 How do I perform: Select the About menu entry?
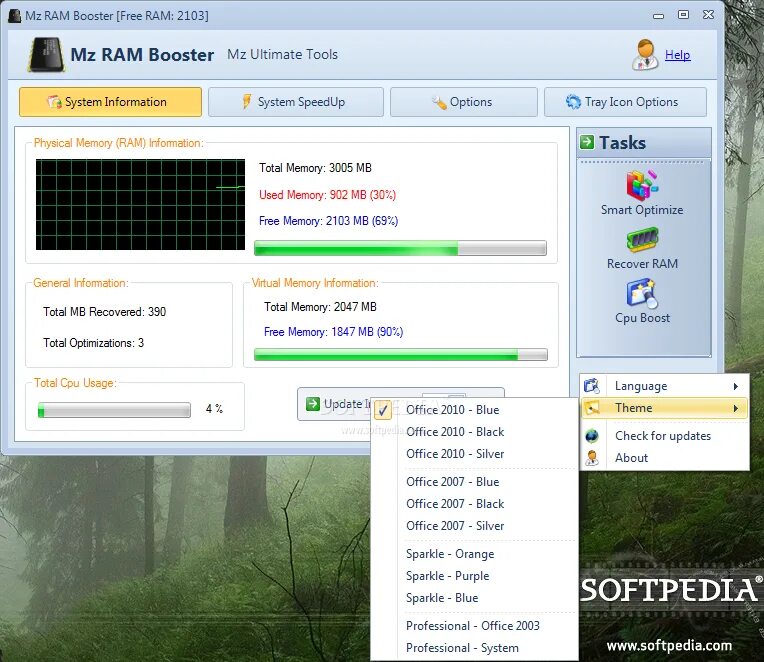pos(665,457)
